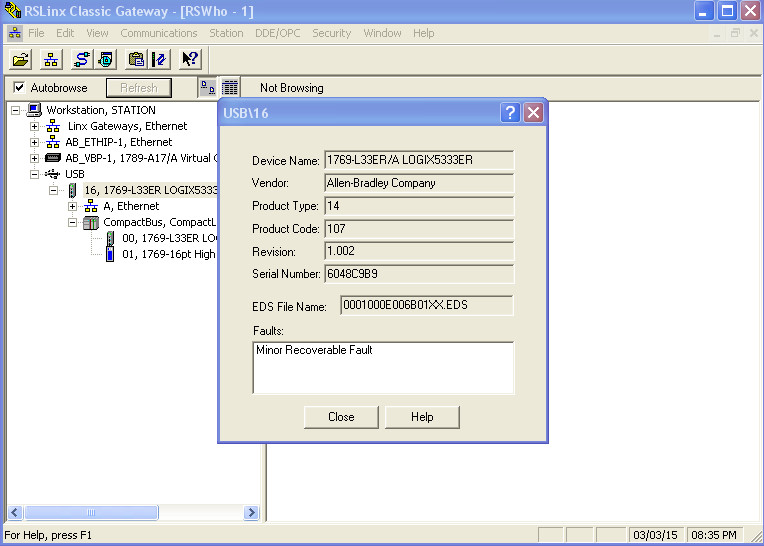Click the Help button in USB\16 dialog
This screenshot has width=764, height=546.
click(422, 417)
